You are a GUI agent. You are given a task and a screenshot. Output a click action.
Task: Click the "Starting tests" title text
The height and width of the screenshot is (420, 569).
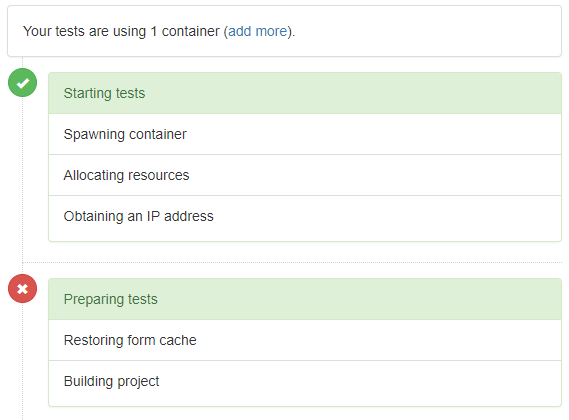[x=104, y=93]
